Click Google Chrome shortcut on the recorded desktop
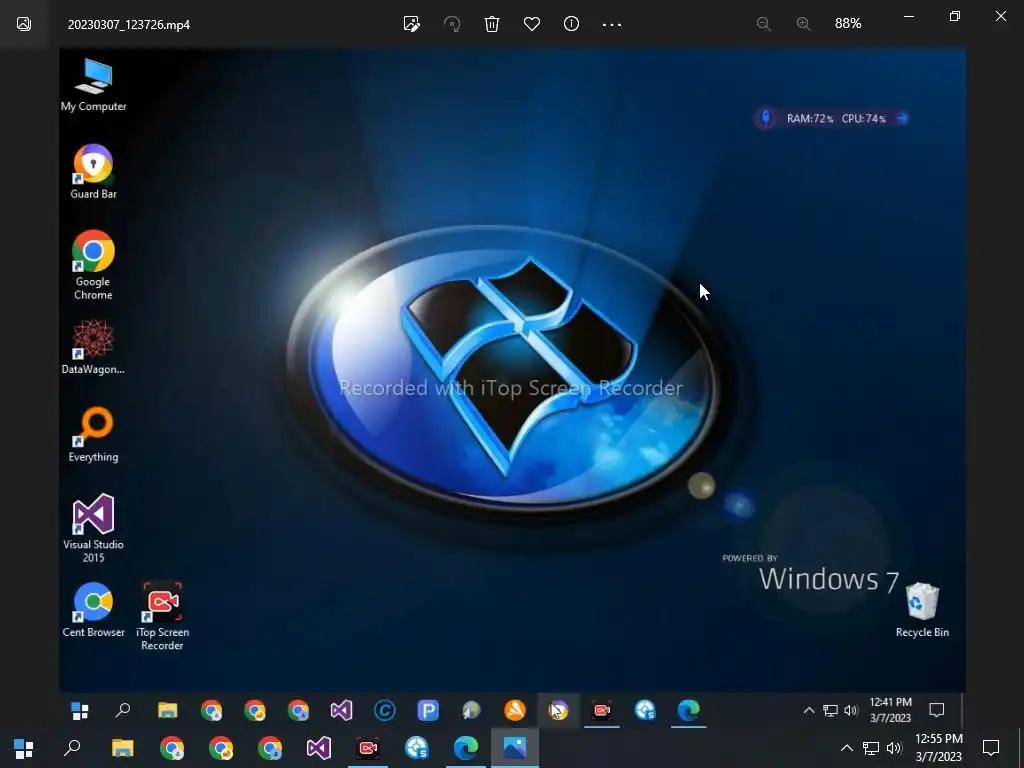Viewport: 1024px width, 768px height. pyautogui.click(x=93, y=264)
